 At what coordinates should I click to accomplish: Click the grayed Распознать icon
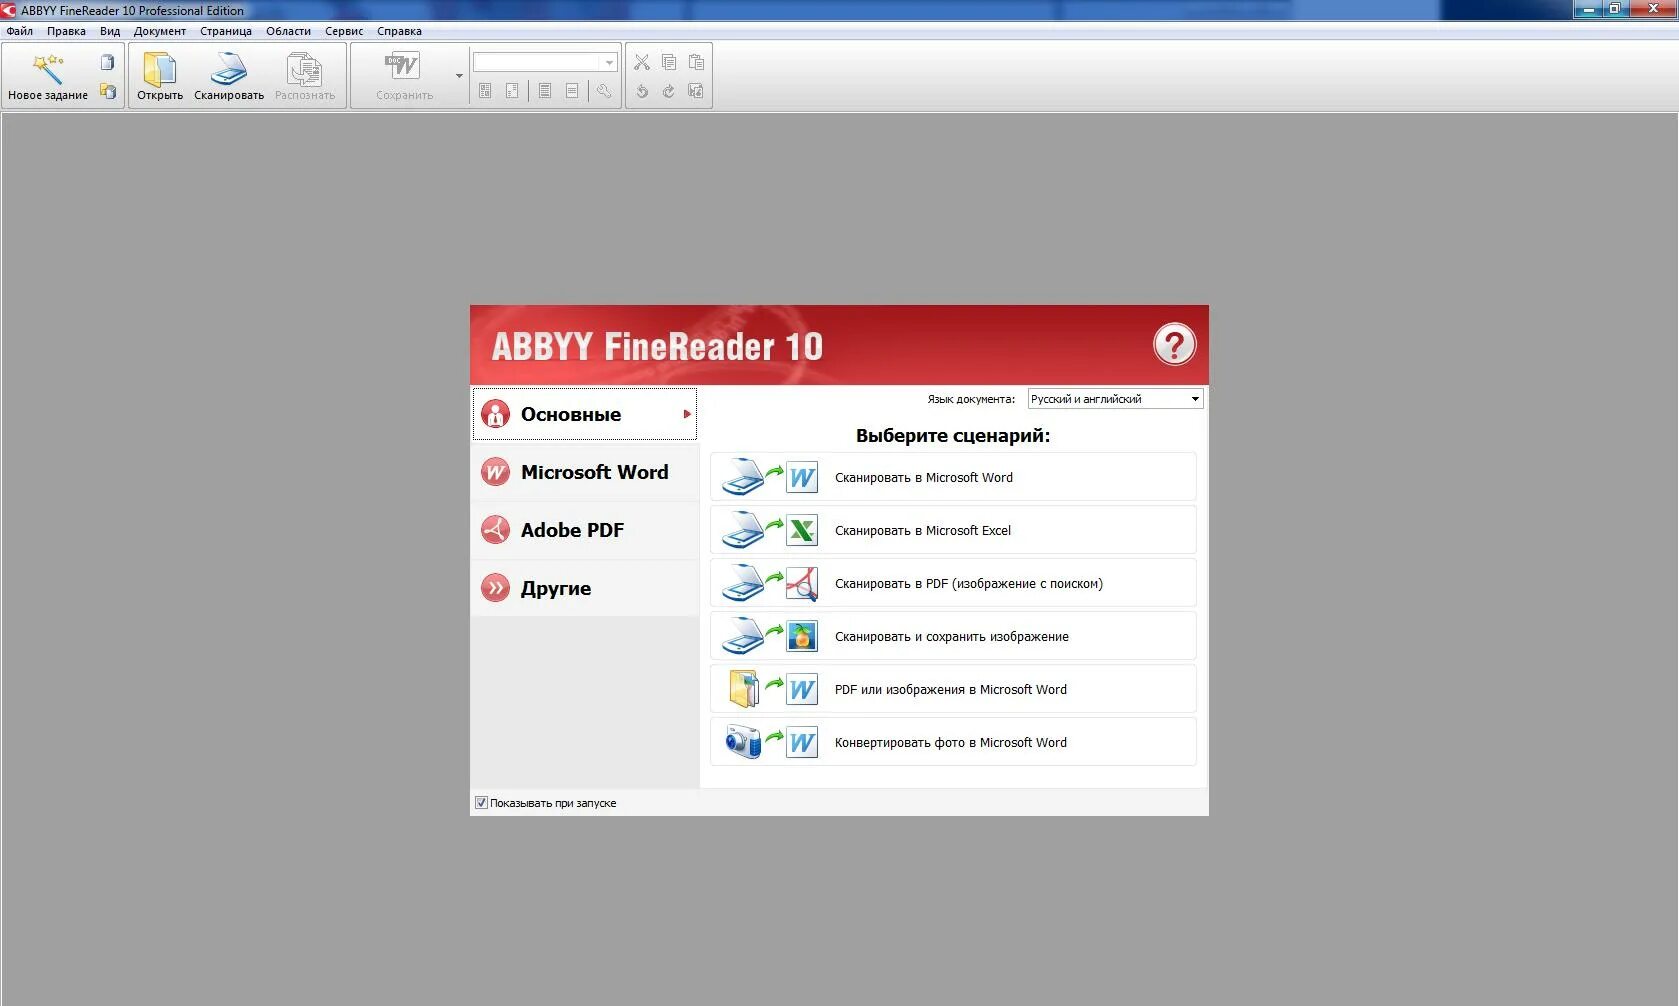[304, 69]
